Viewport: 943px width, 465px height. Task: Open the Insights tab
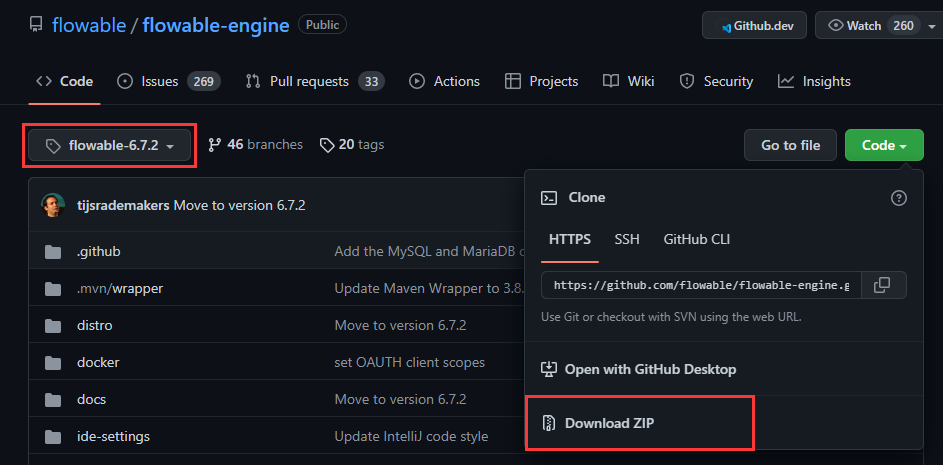(x=814, y=81)
